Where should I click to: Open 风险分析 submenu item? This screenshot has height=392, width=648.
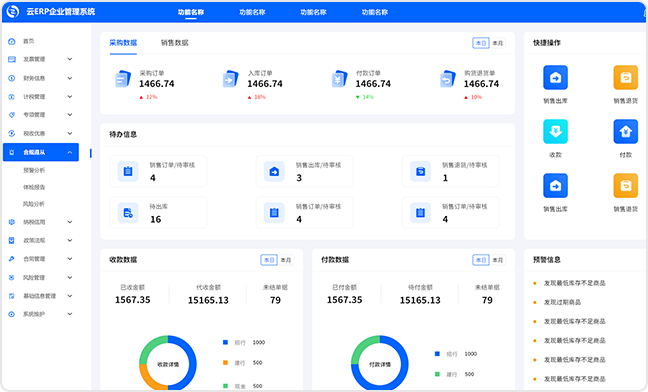point(34,204)
